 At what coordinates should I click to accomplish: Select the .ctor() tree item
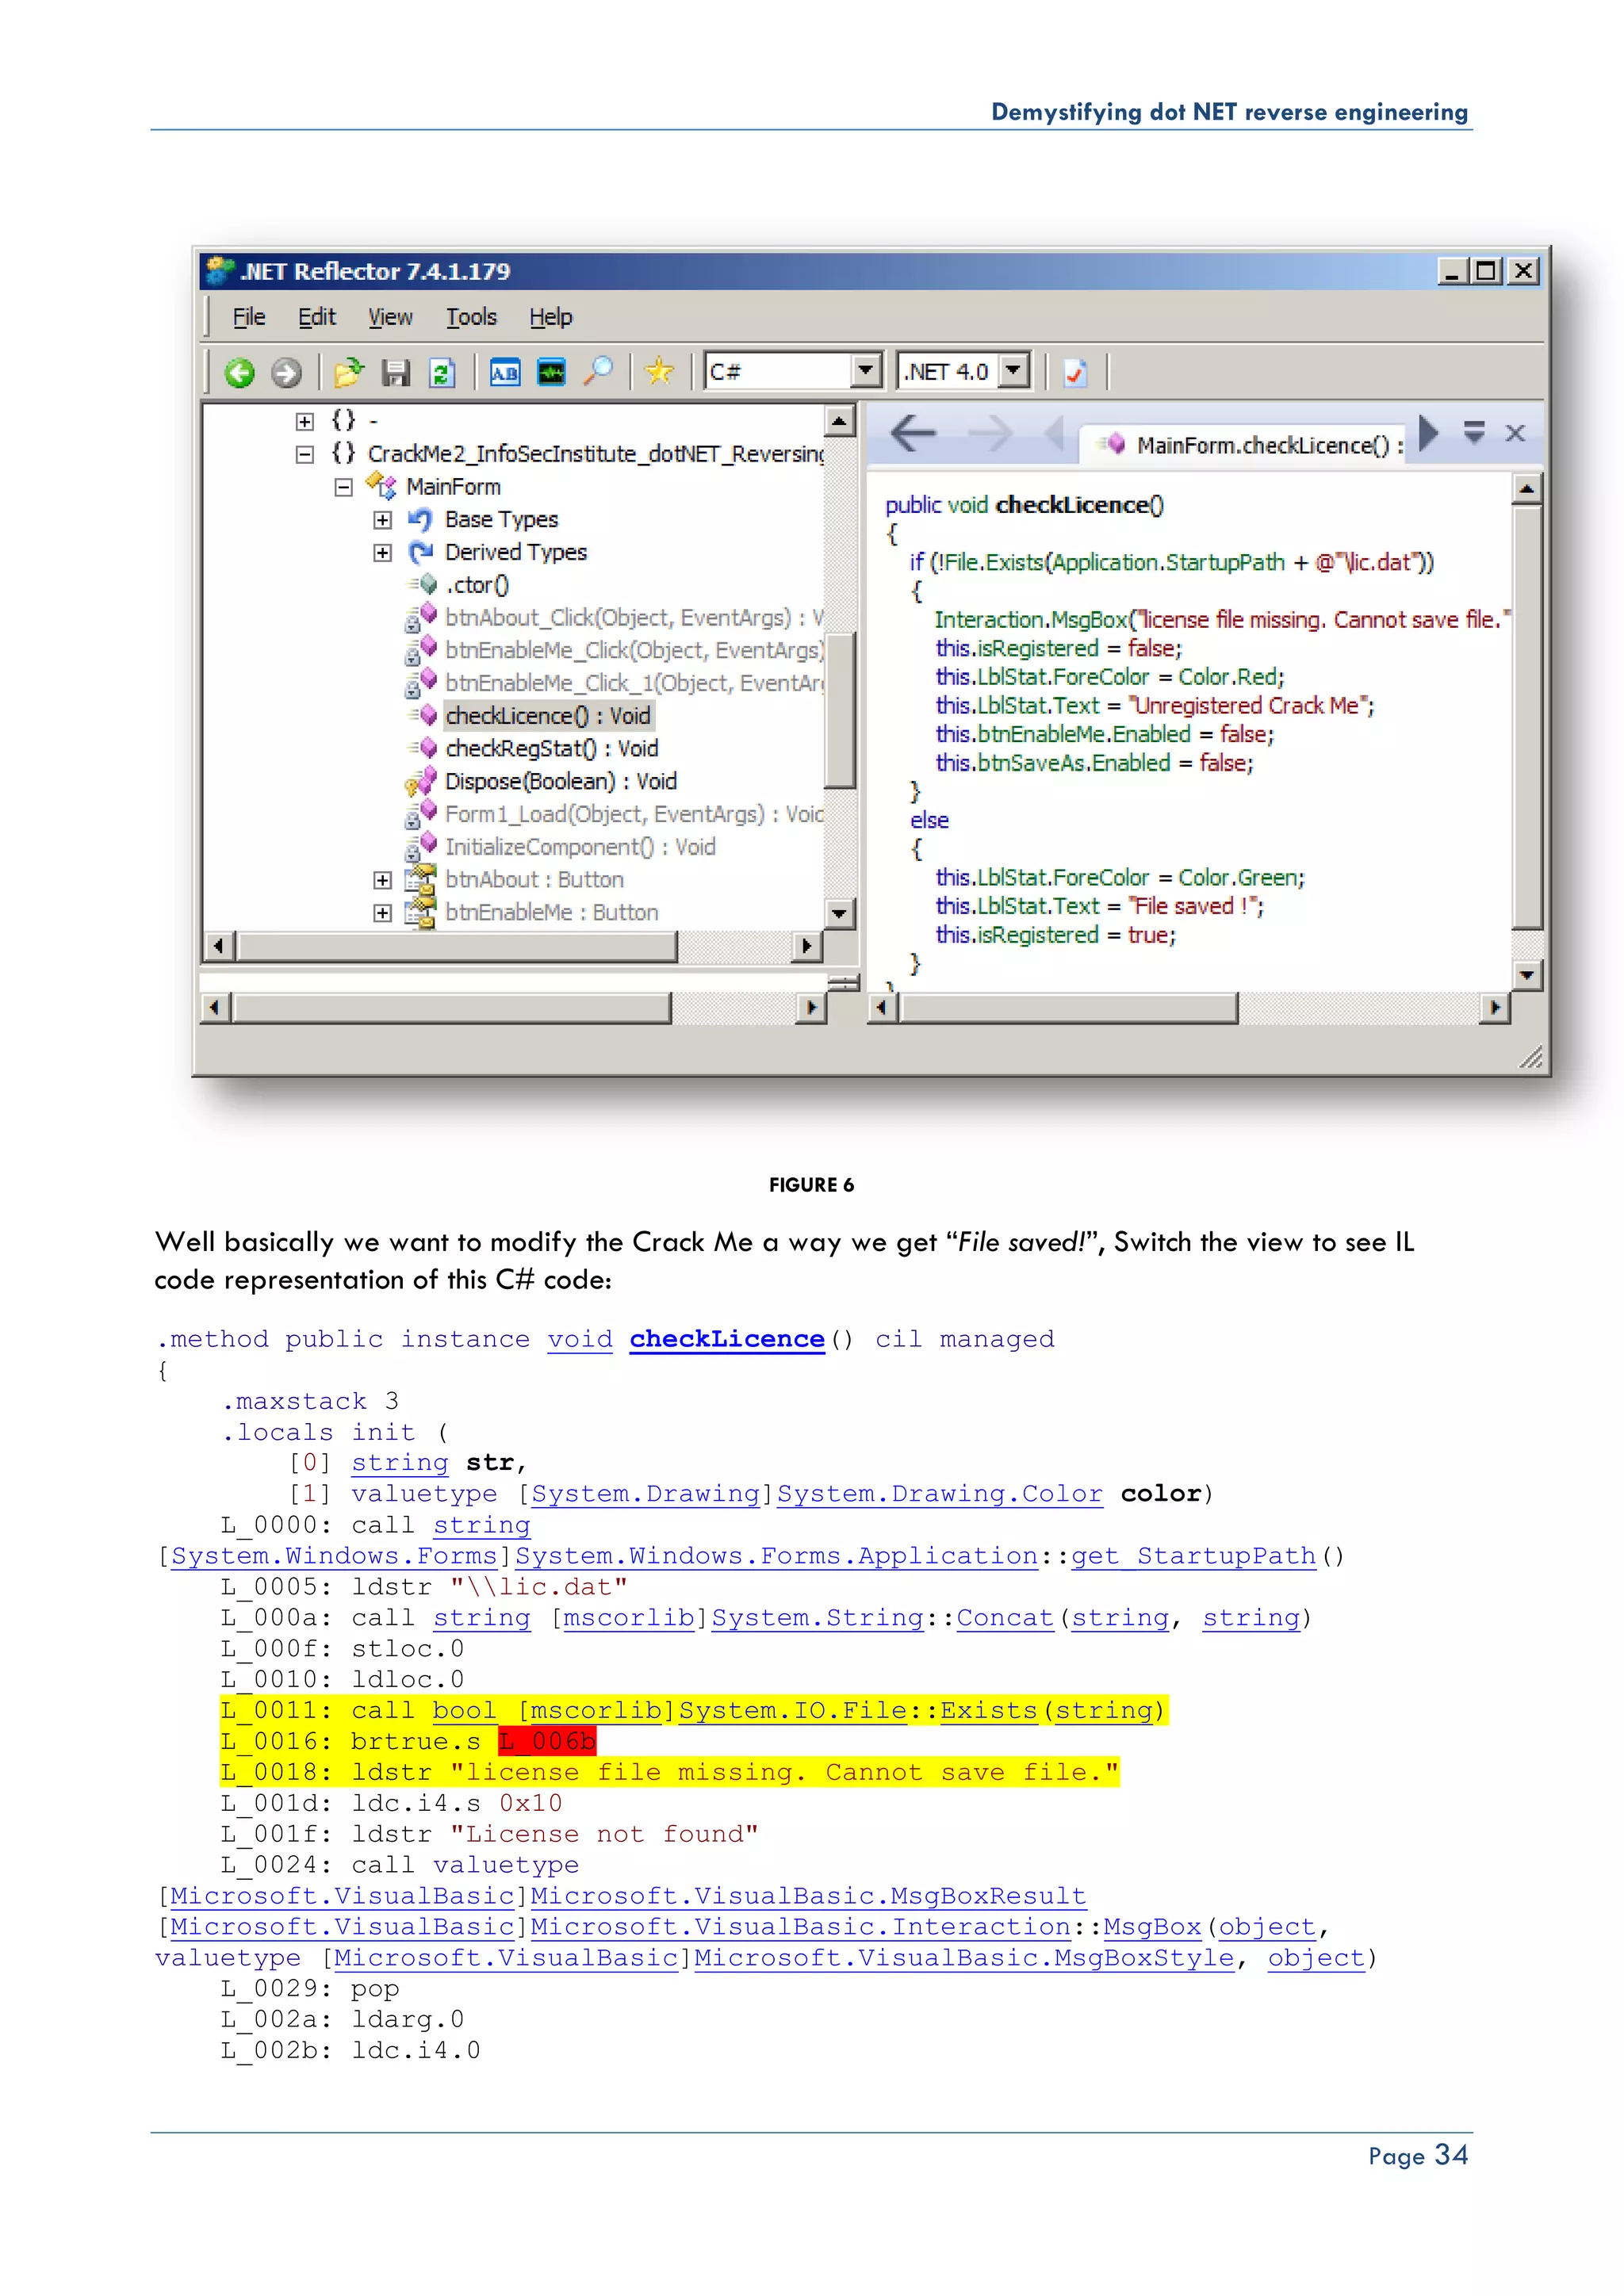477,585
